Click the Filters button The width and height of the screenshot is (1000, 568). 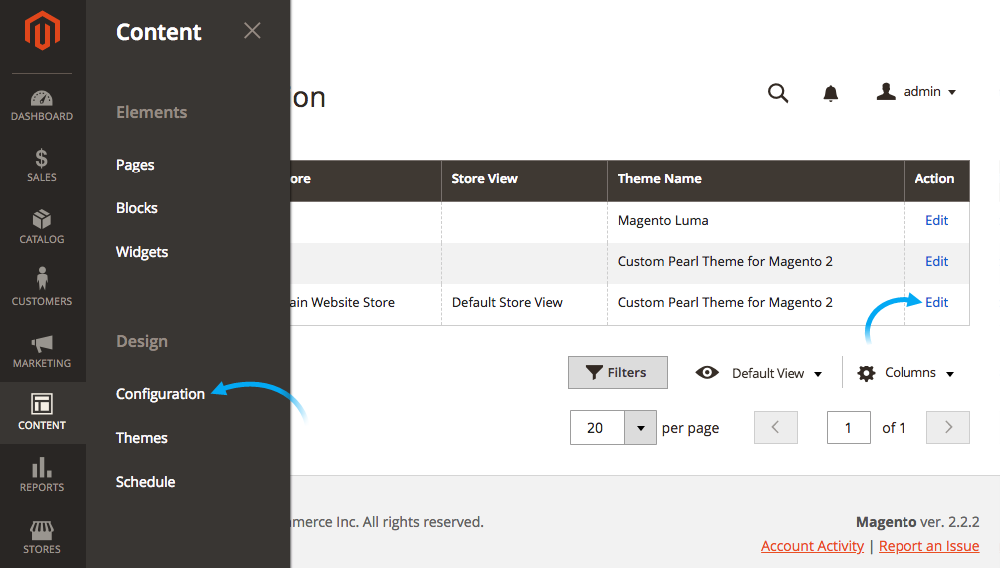(x=616, y=373)
